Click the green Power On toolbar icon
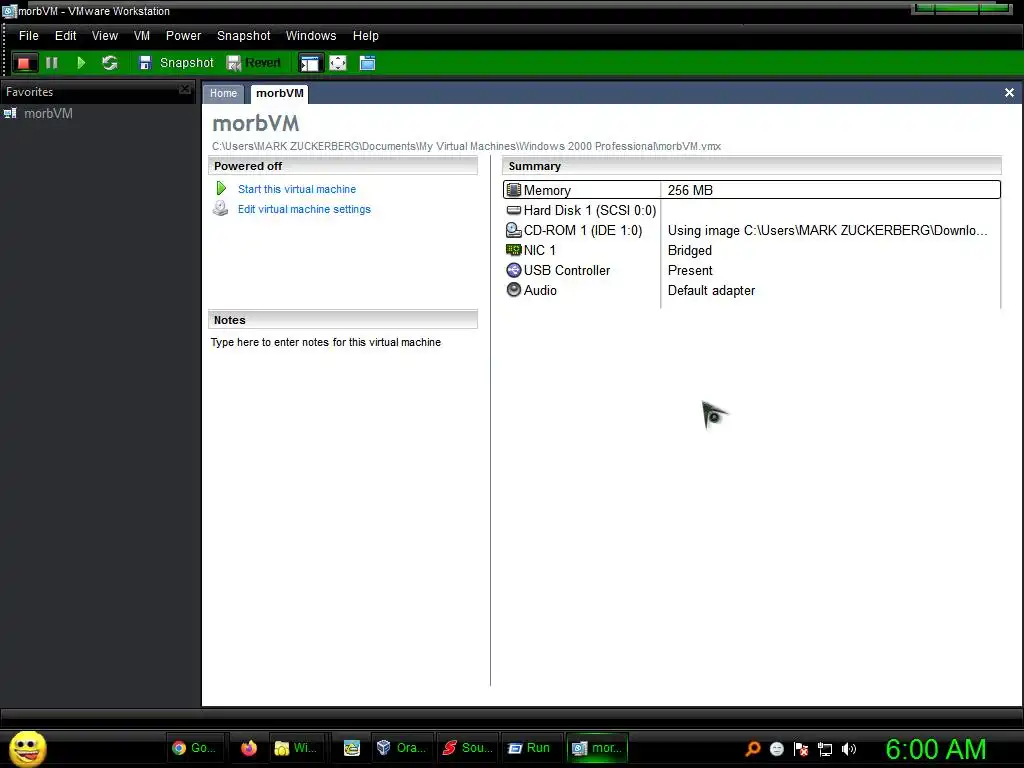Viewport: 1024px width, 768px height. point(81,63)
